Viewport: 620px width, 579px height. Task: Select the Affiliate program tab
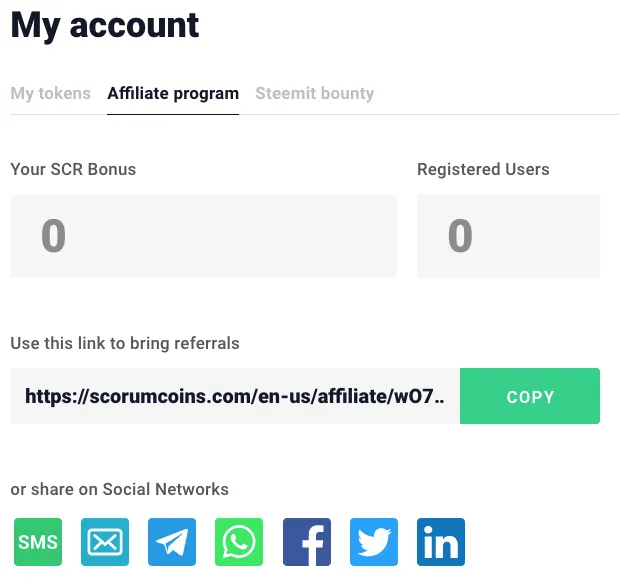pyautogui.click(x=173, y=94)
